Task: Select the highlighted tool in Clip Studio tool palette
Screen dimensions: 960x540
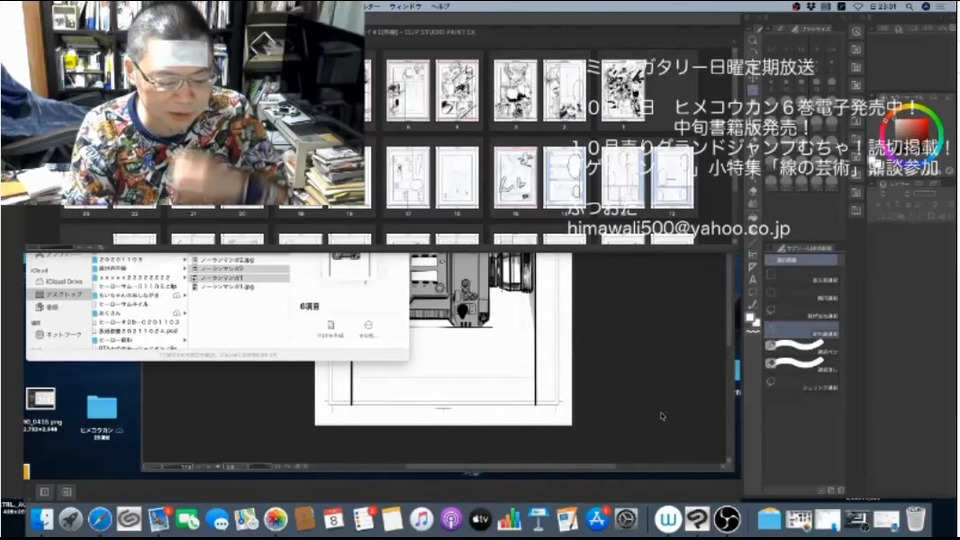Action: point(752,91)
